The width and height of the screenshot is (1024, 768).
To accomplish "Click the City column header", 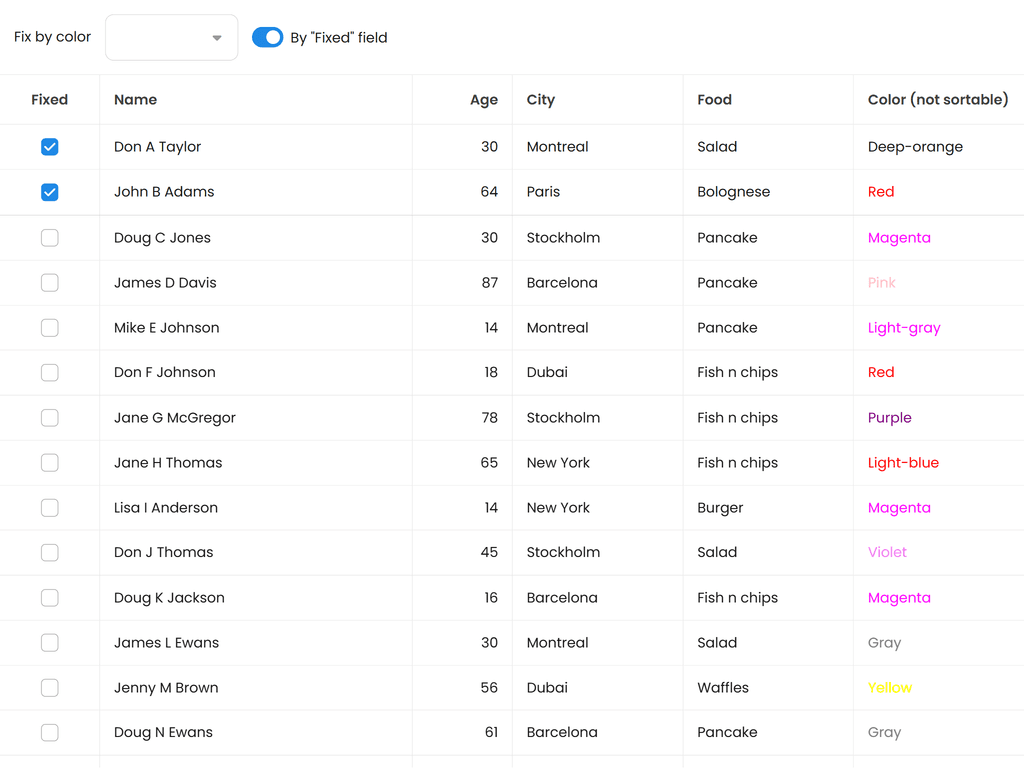I will point(540,100).
